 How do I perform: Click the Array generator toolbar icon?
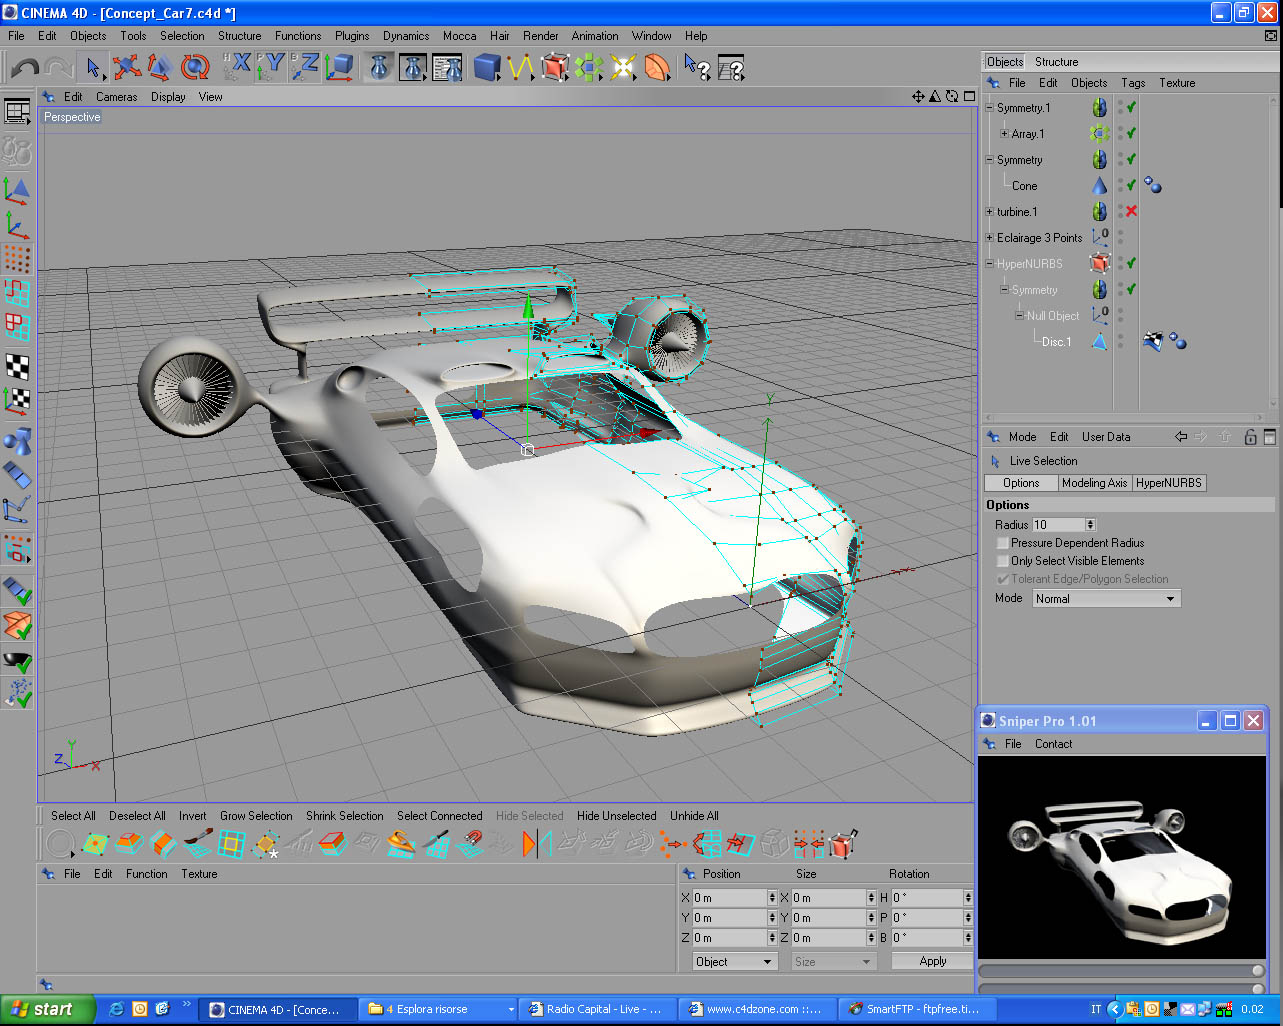coord(588,67)
